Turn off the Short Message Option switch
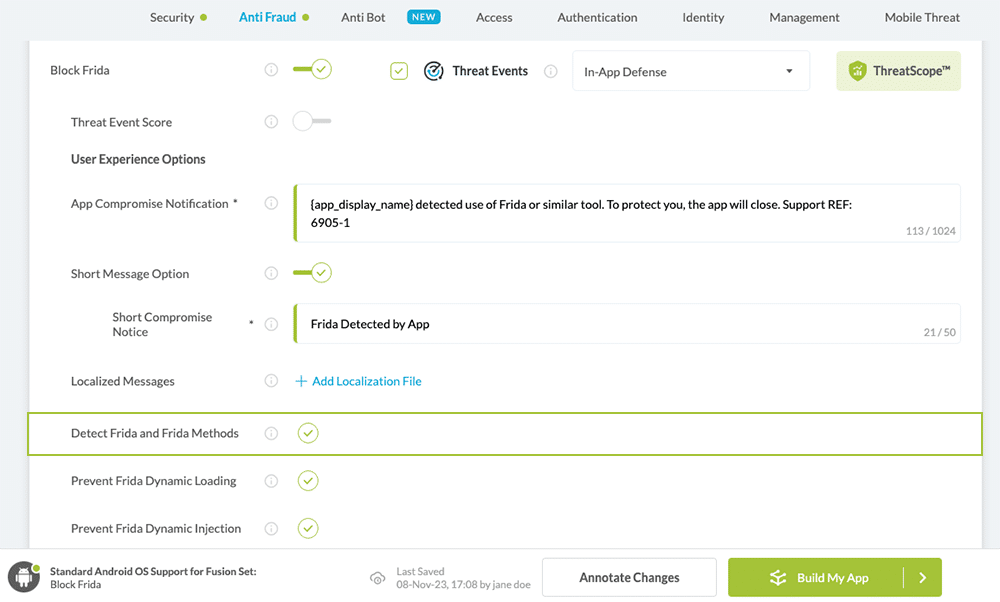This screenshot has height=602, width=1000. 312,273
